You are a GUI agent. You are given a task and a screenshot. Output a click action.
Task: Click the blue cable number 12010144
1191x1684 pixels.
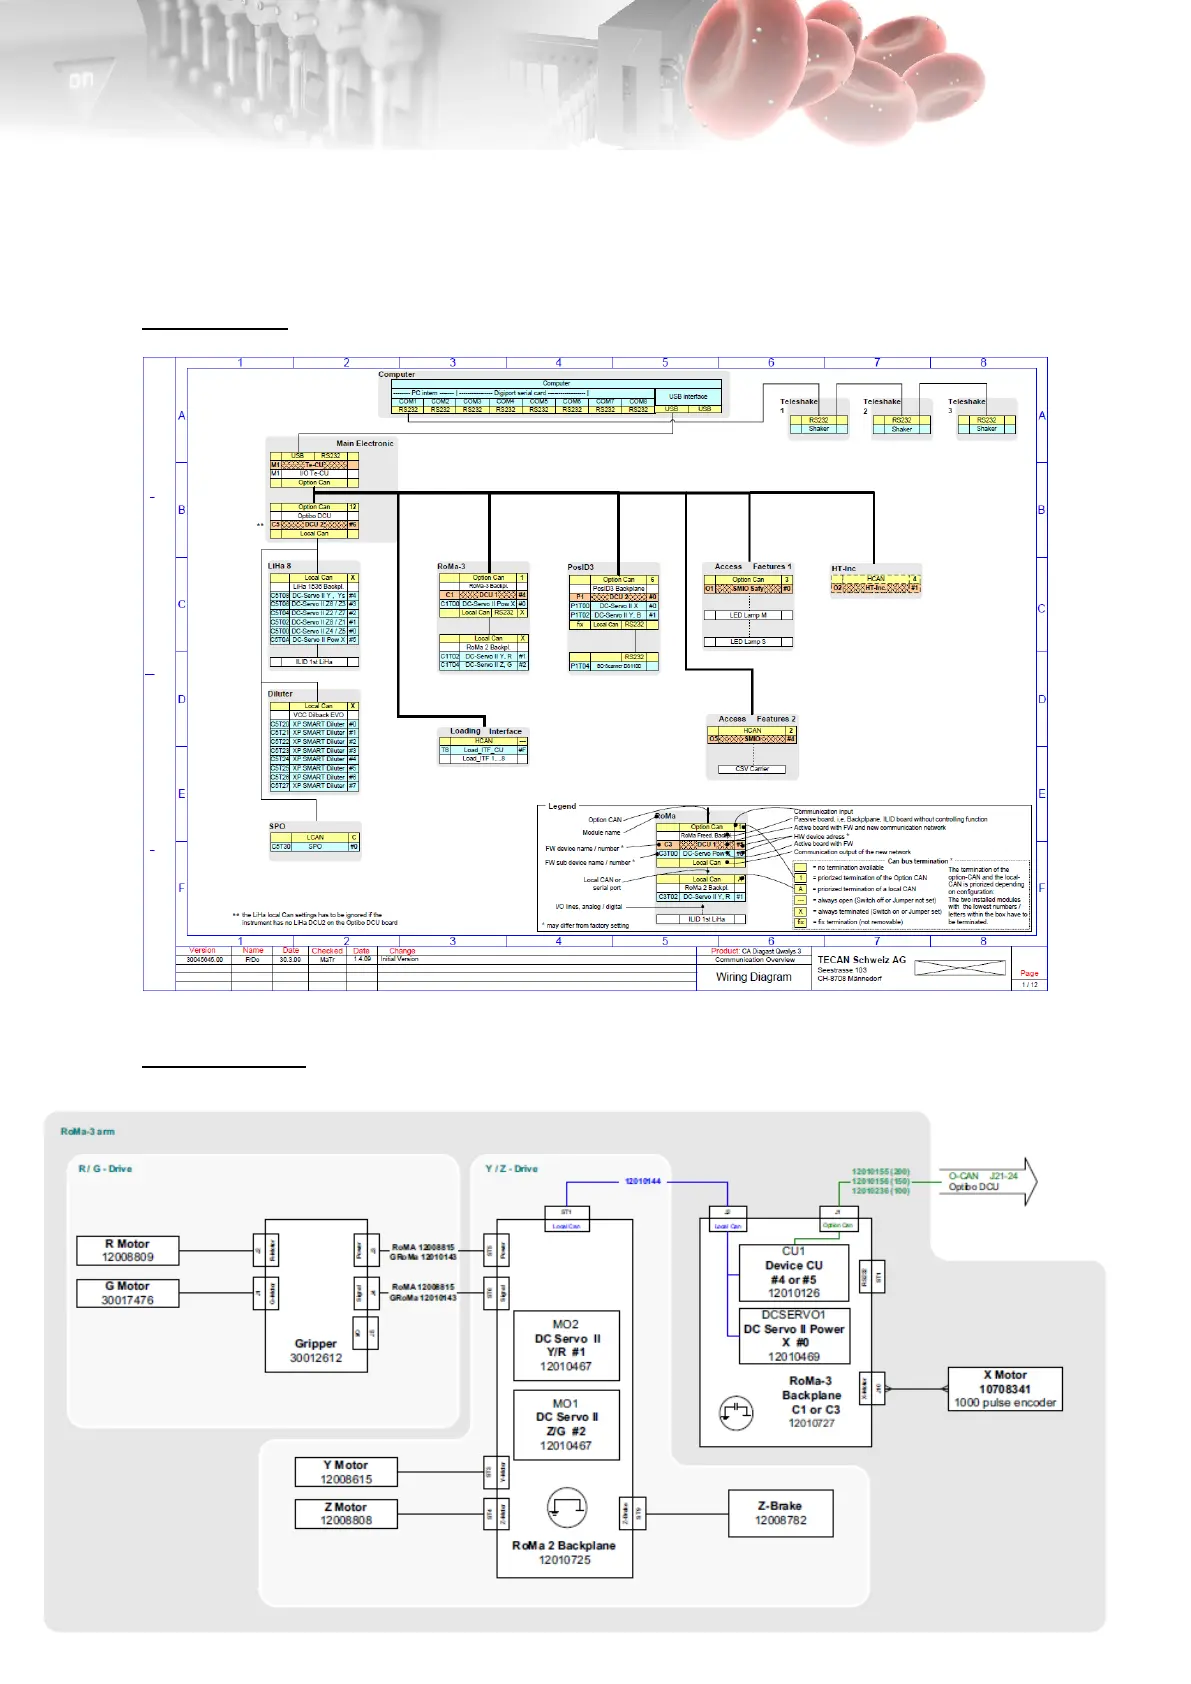tap(643, 1181)
